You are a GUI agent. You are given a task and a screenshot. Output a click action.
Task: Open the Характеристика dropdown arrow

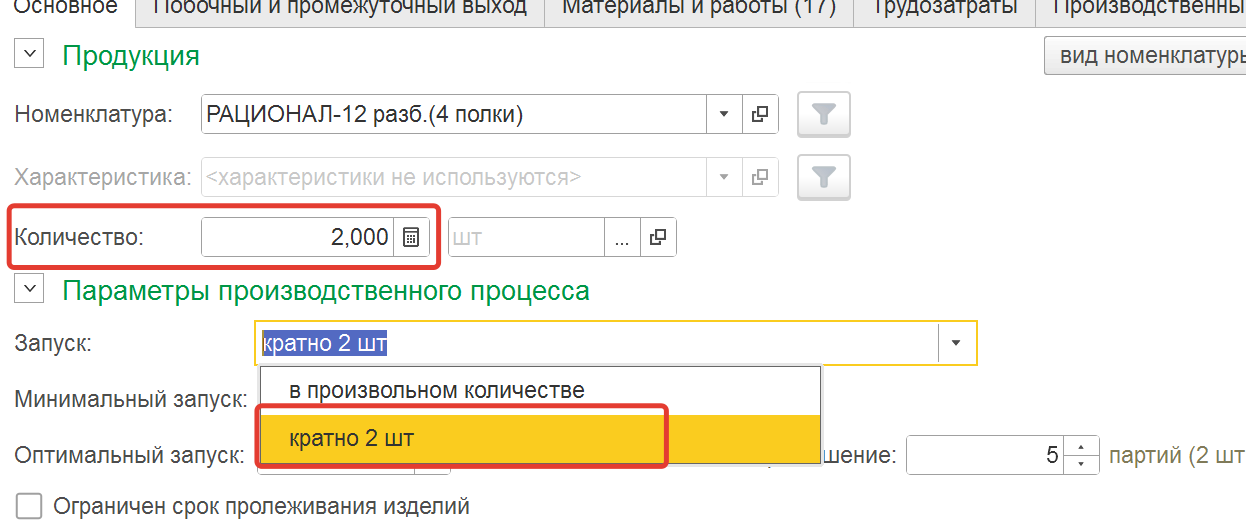coord(724,178)
